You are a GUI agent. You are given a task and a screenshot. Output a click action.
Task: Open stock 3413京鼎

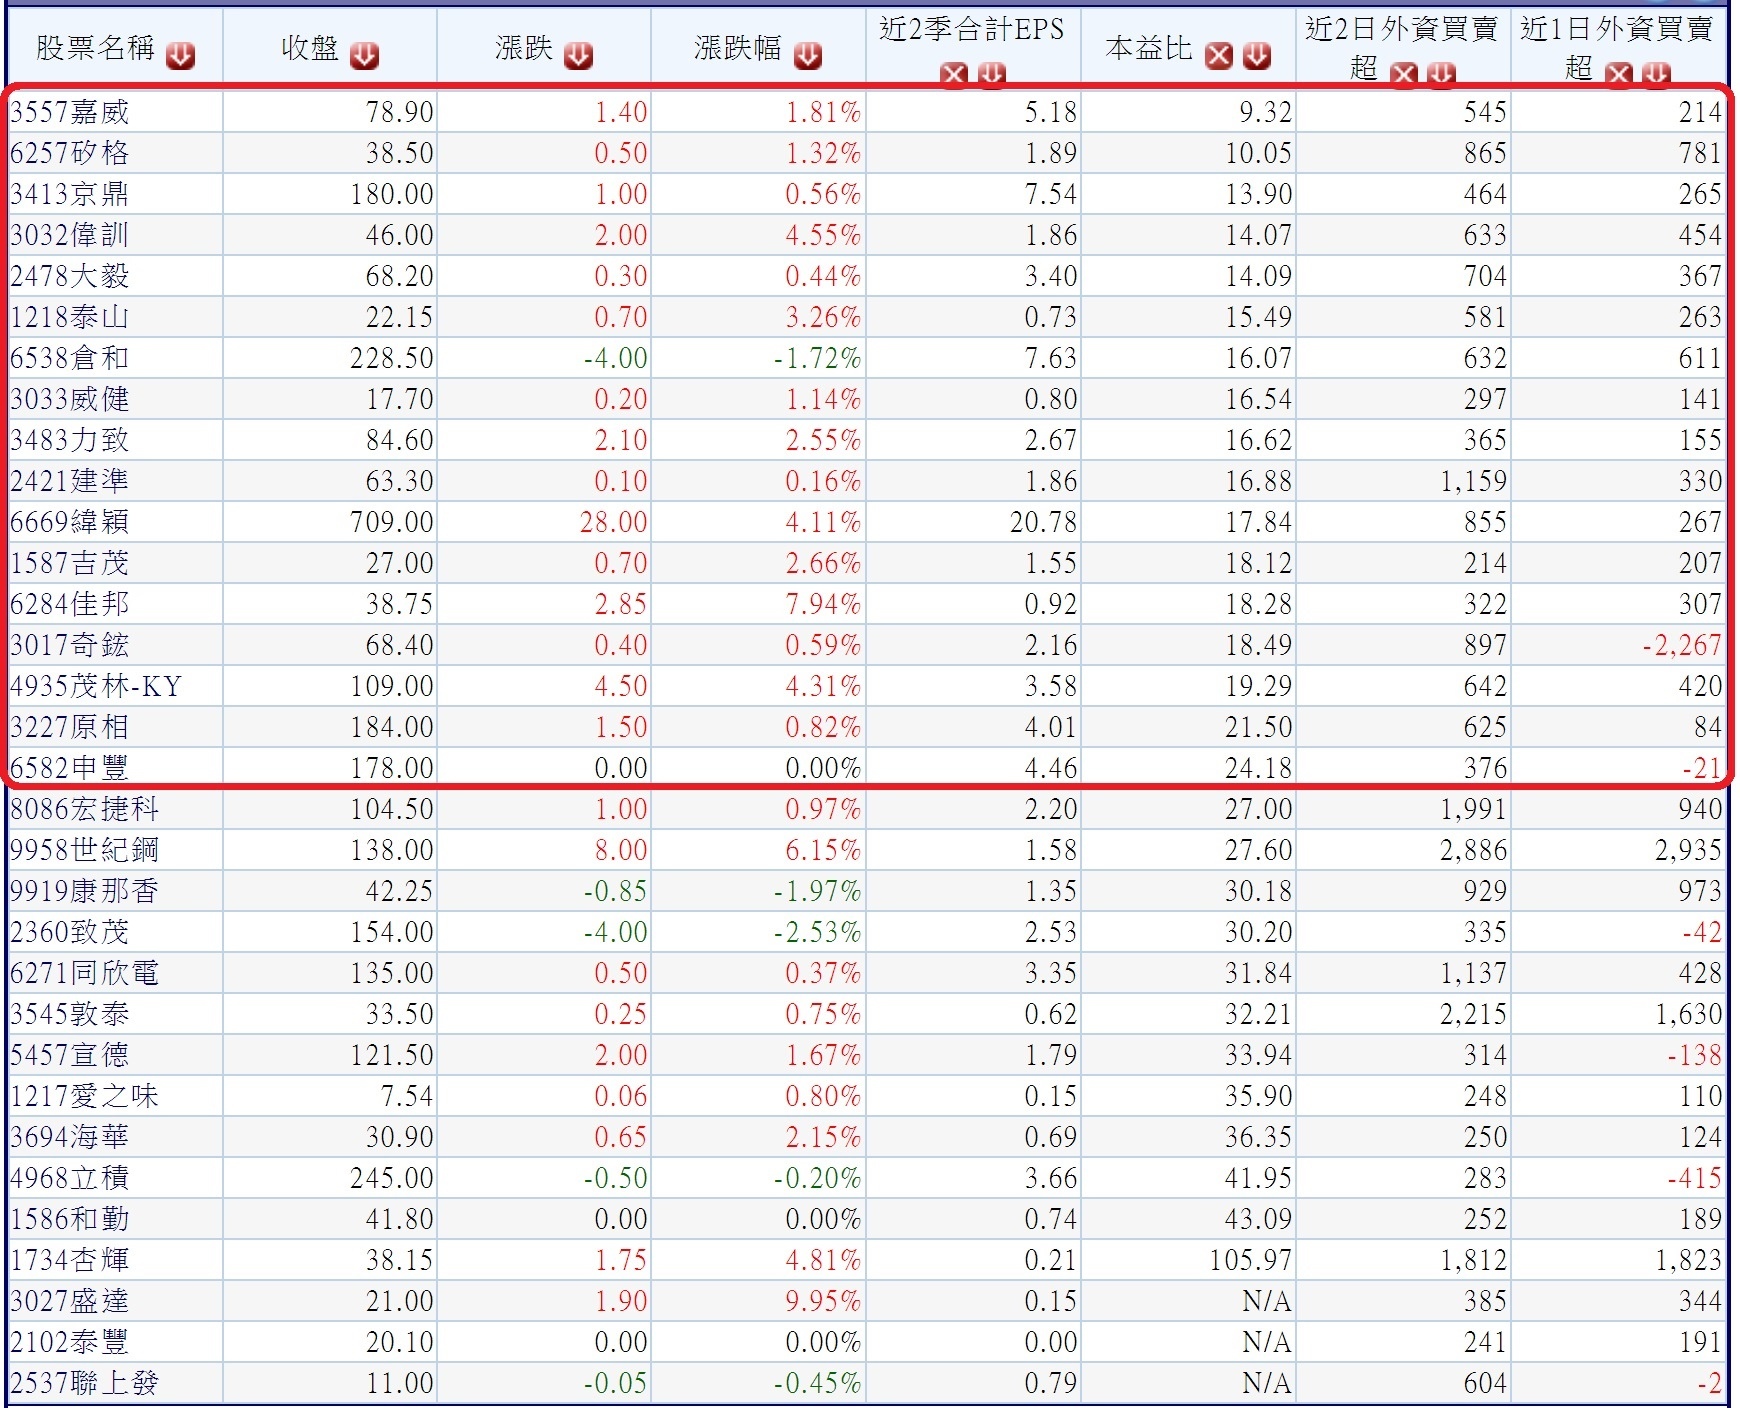[70, 194]
